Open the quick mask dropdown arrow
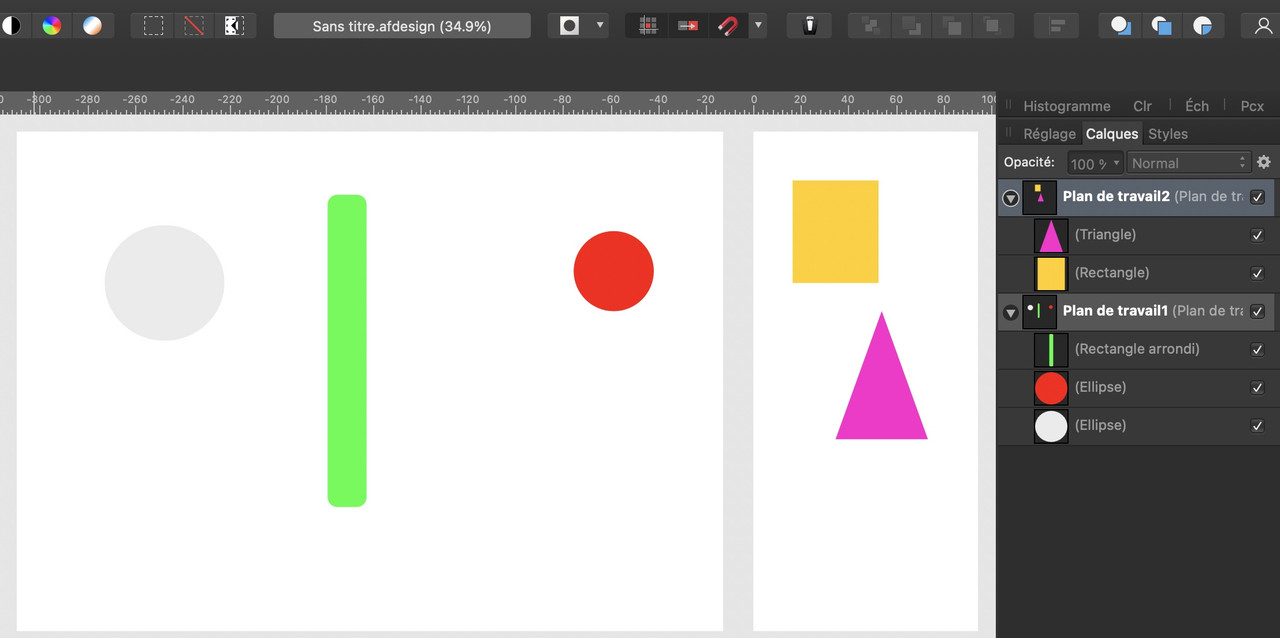 click(600, 25)
